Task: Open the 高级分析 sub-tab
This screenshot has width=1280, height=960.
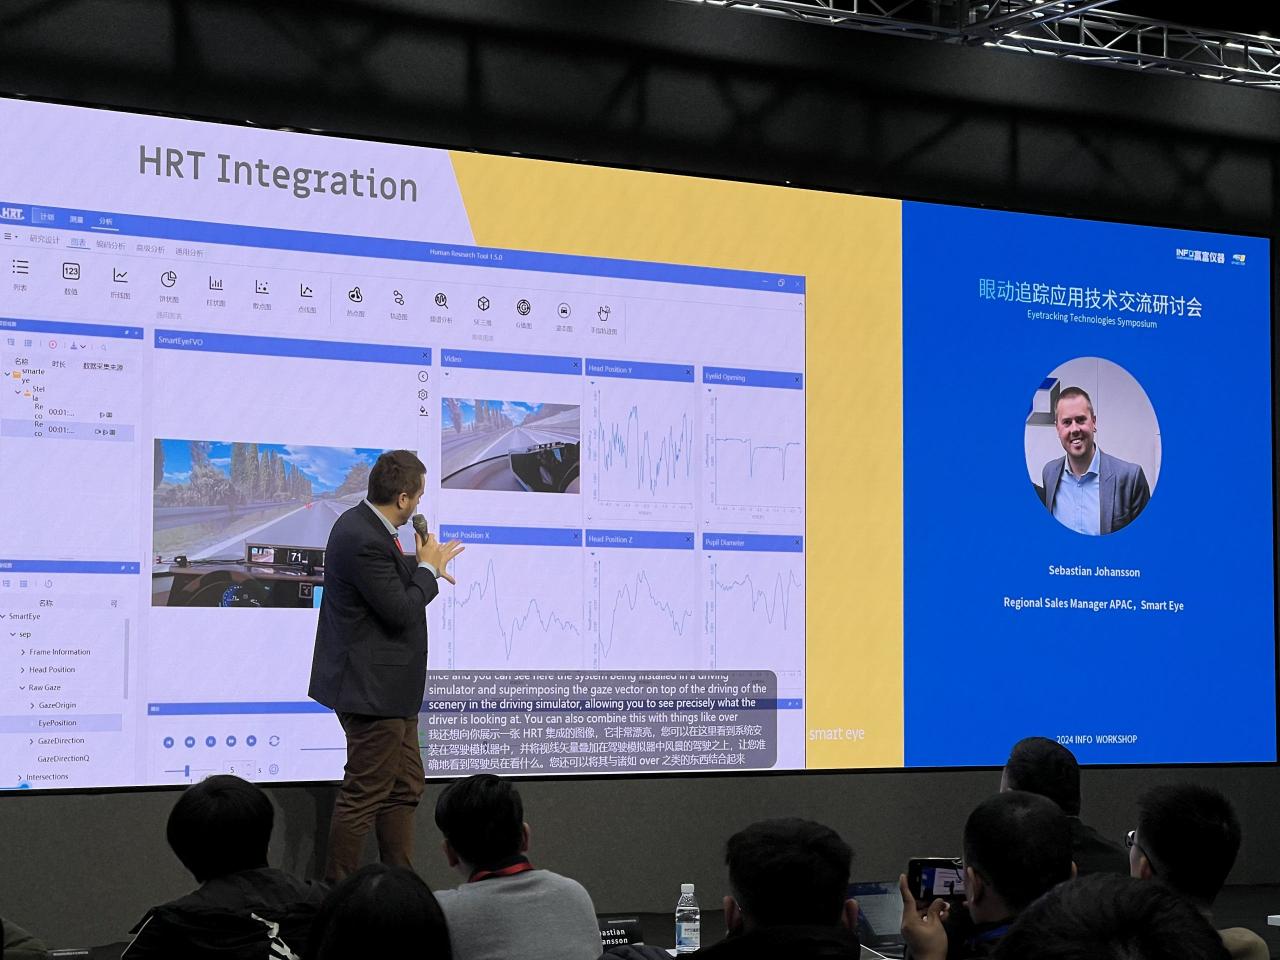Action: pyautogui.click(x=150, y=248)
